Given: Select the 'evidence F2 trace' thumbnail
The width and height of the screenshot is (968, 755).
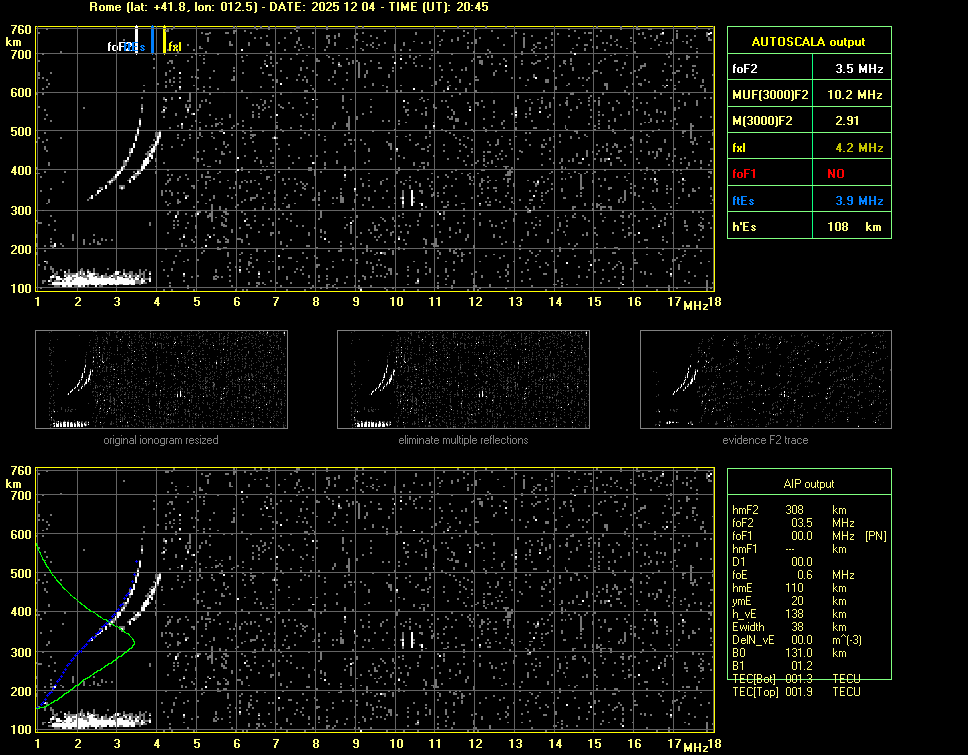Looking at the screenshot, I should (x=765, y=380).
